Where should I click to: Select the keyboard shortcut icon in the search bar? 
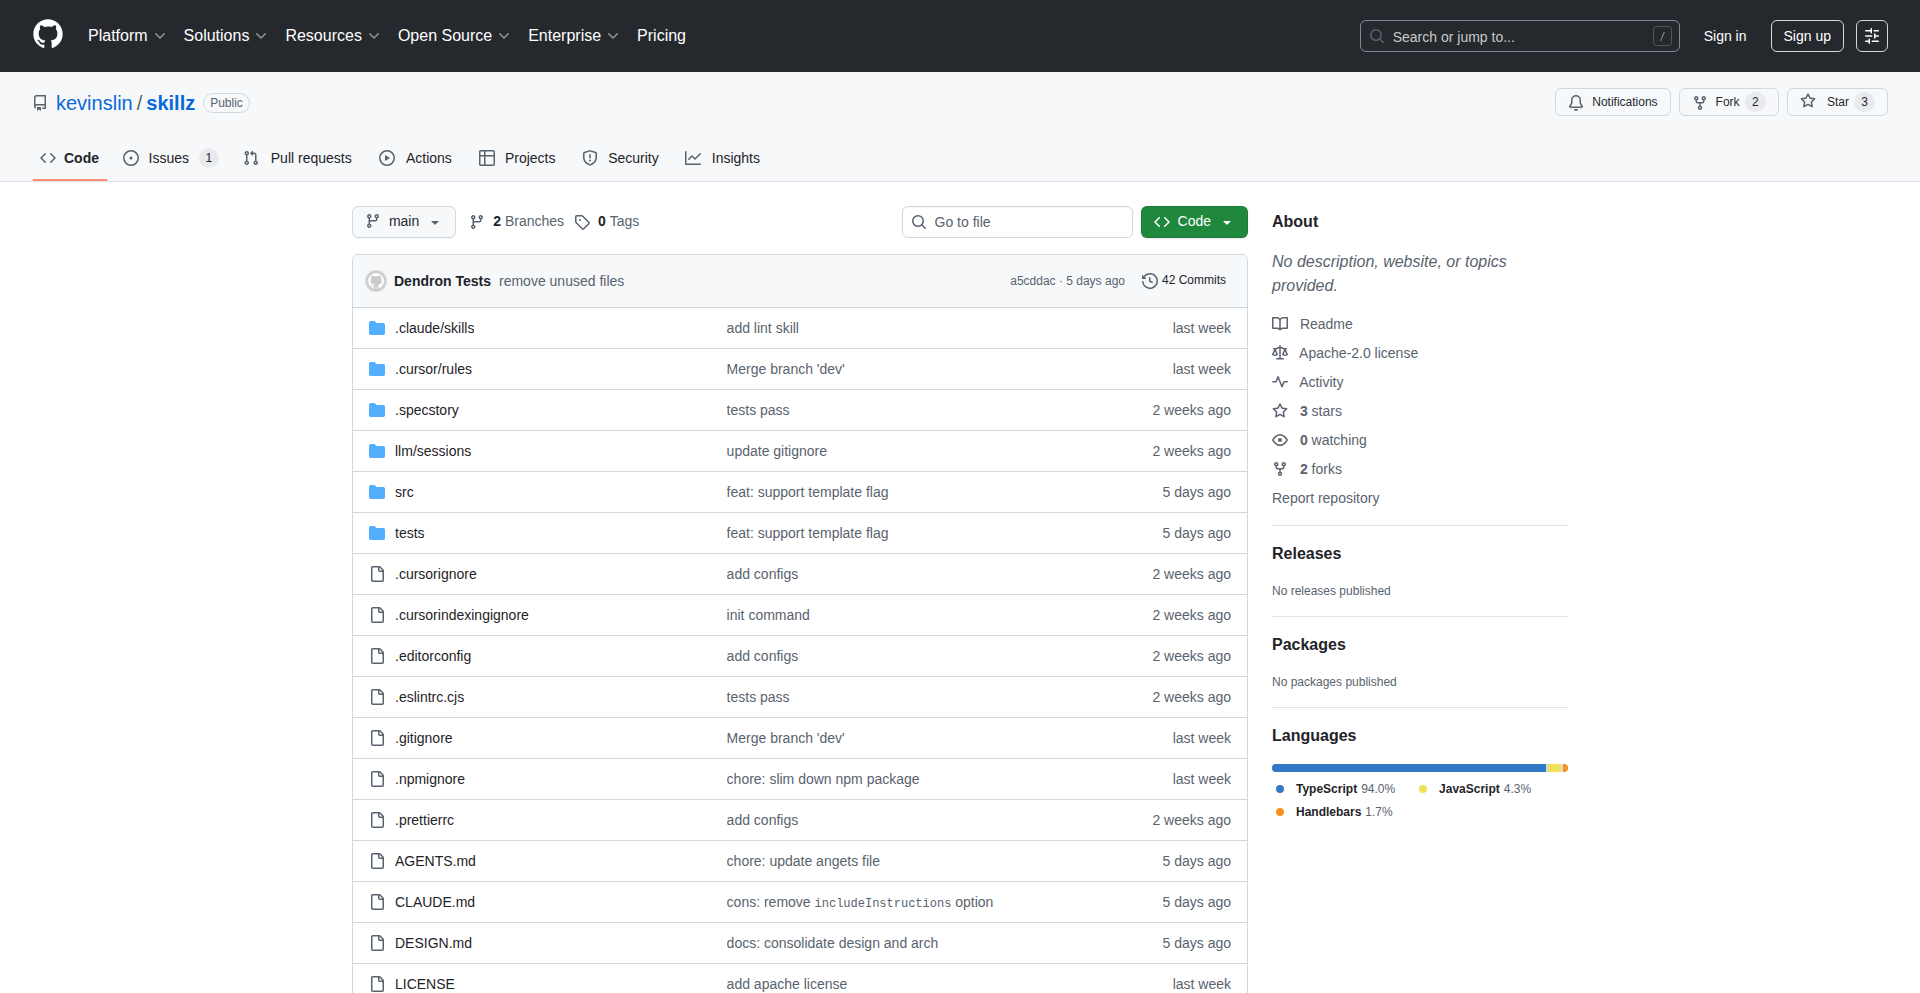point(1663,36)
